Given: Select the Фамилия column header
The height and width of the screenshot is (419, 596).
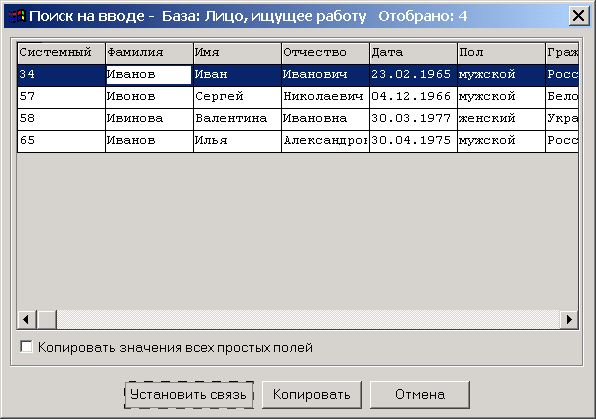Looking at the screenshot, I should (149, 53).
